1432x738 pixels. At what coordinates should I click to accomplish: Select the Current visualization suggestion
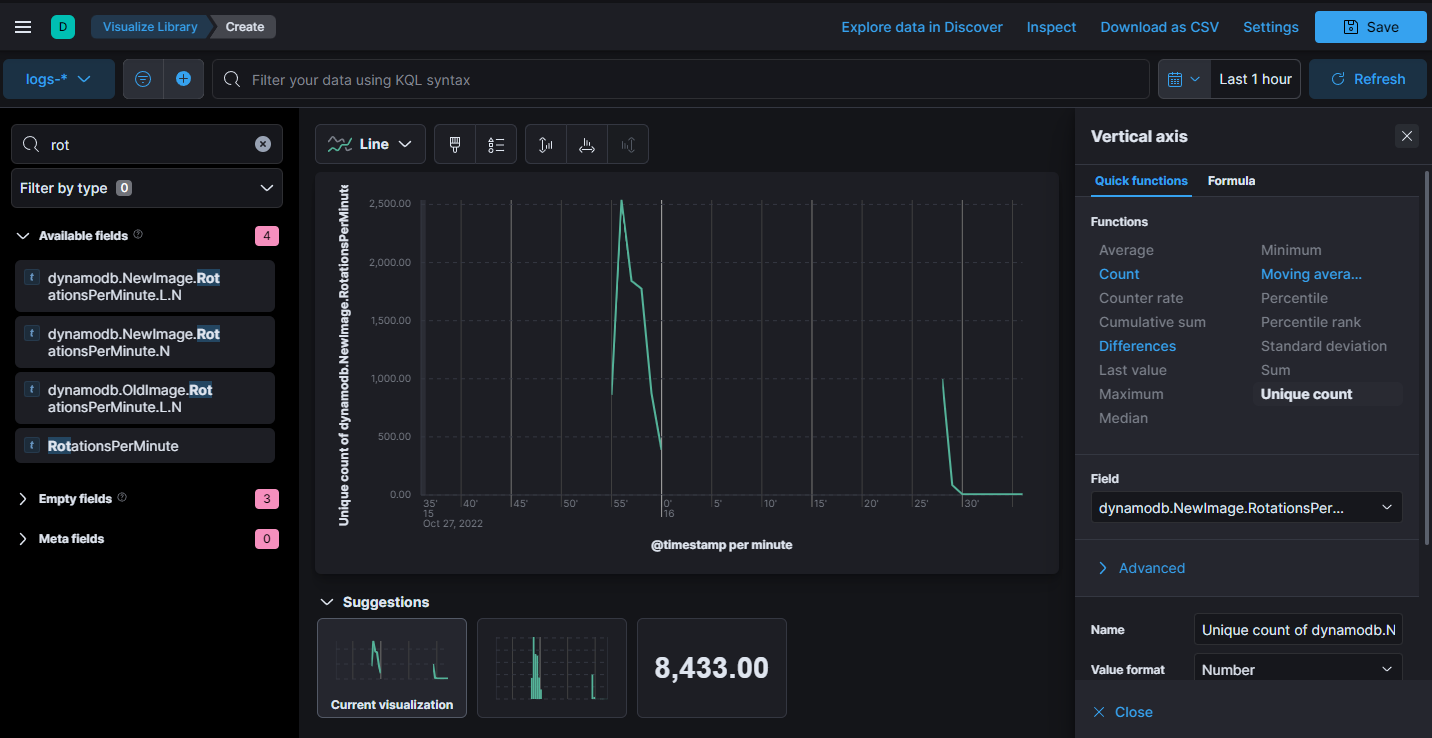coord(392,668)
